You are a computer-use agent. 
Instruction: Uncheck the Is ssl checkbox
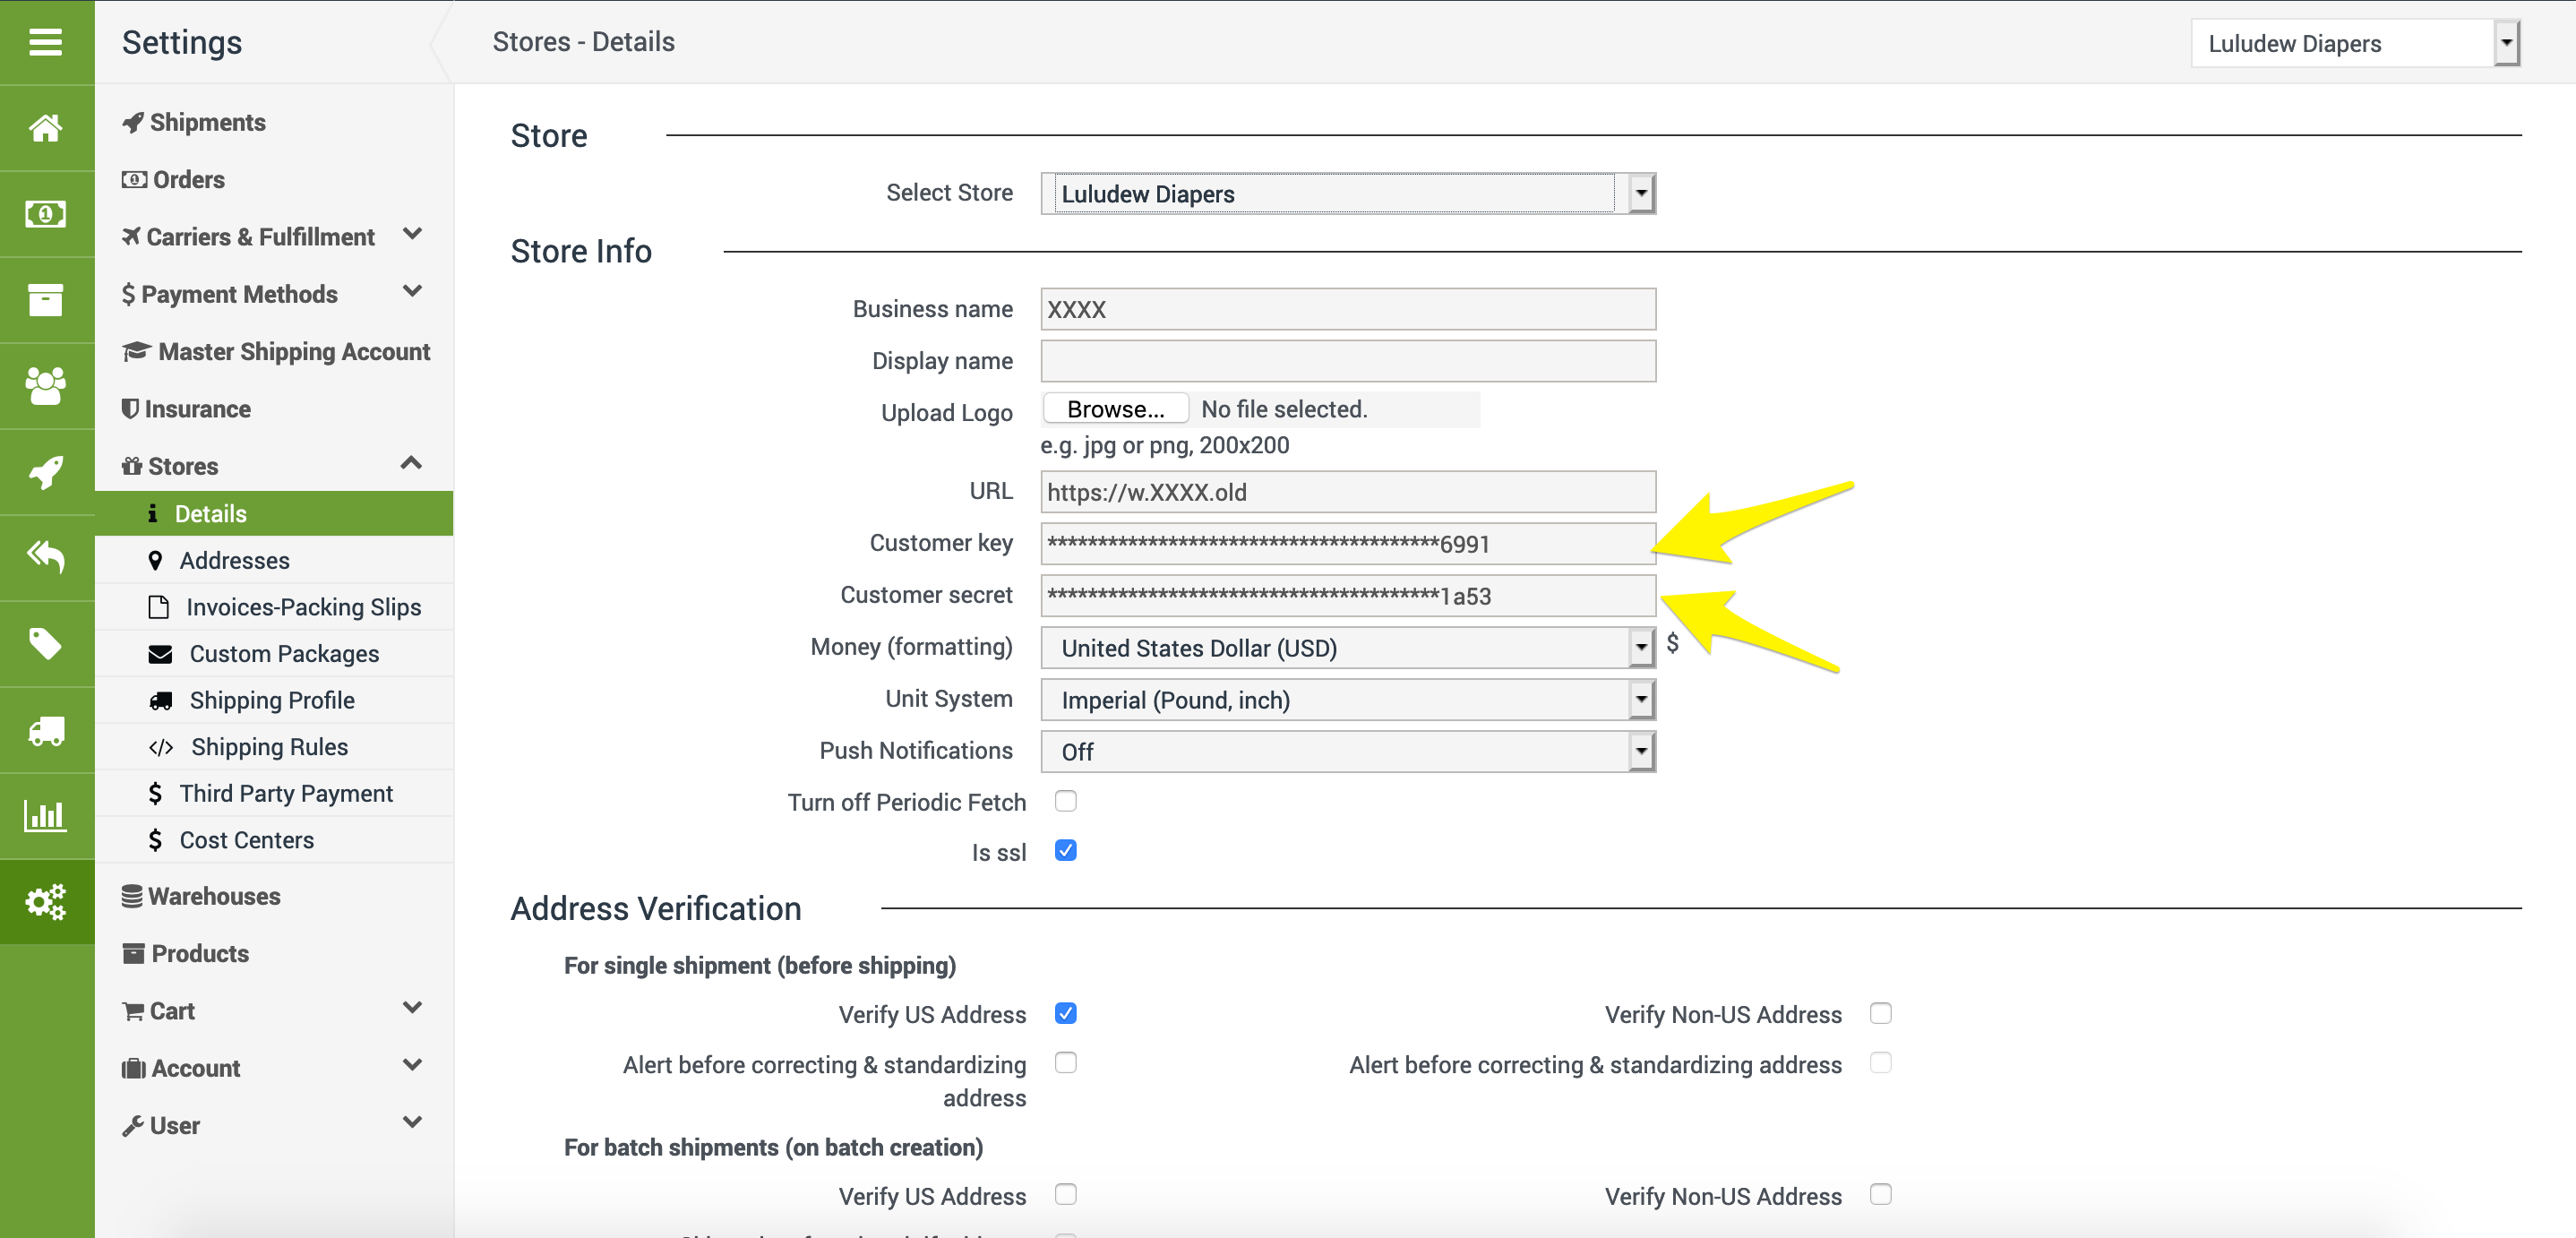1065,851
